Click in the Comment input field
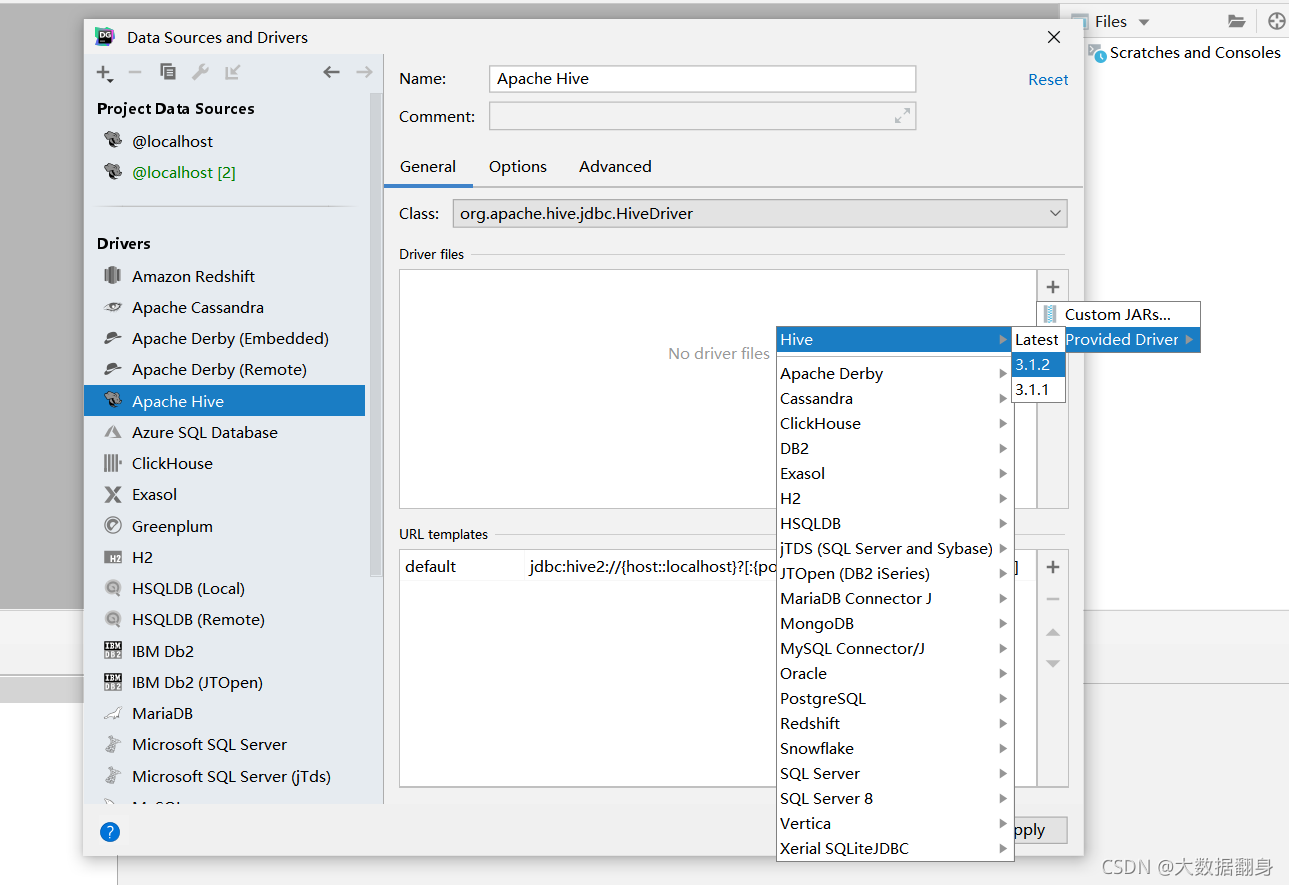 point(703,116)
